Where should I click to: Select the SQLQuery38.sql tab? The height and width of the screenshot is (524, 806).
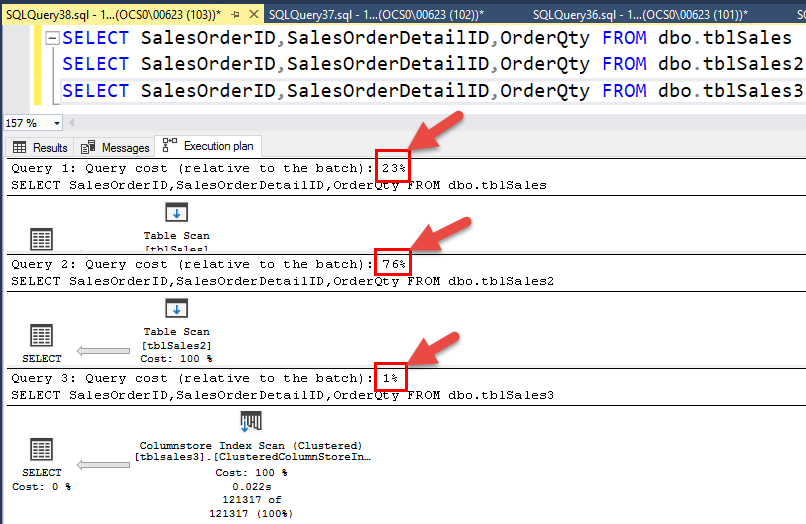click(x=114, y=14)
